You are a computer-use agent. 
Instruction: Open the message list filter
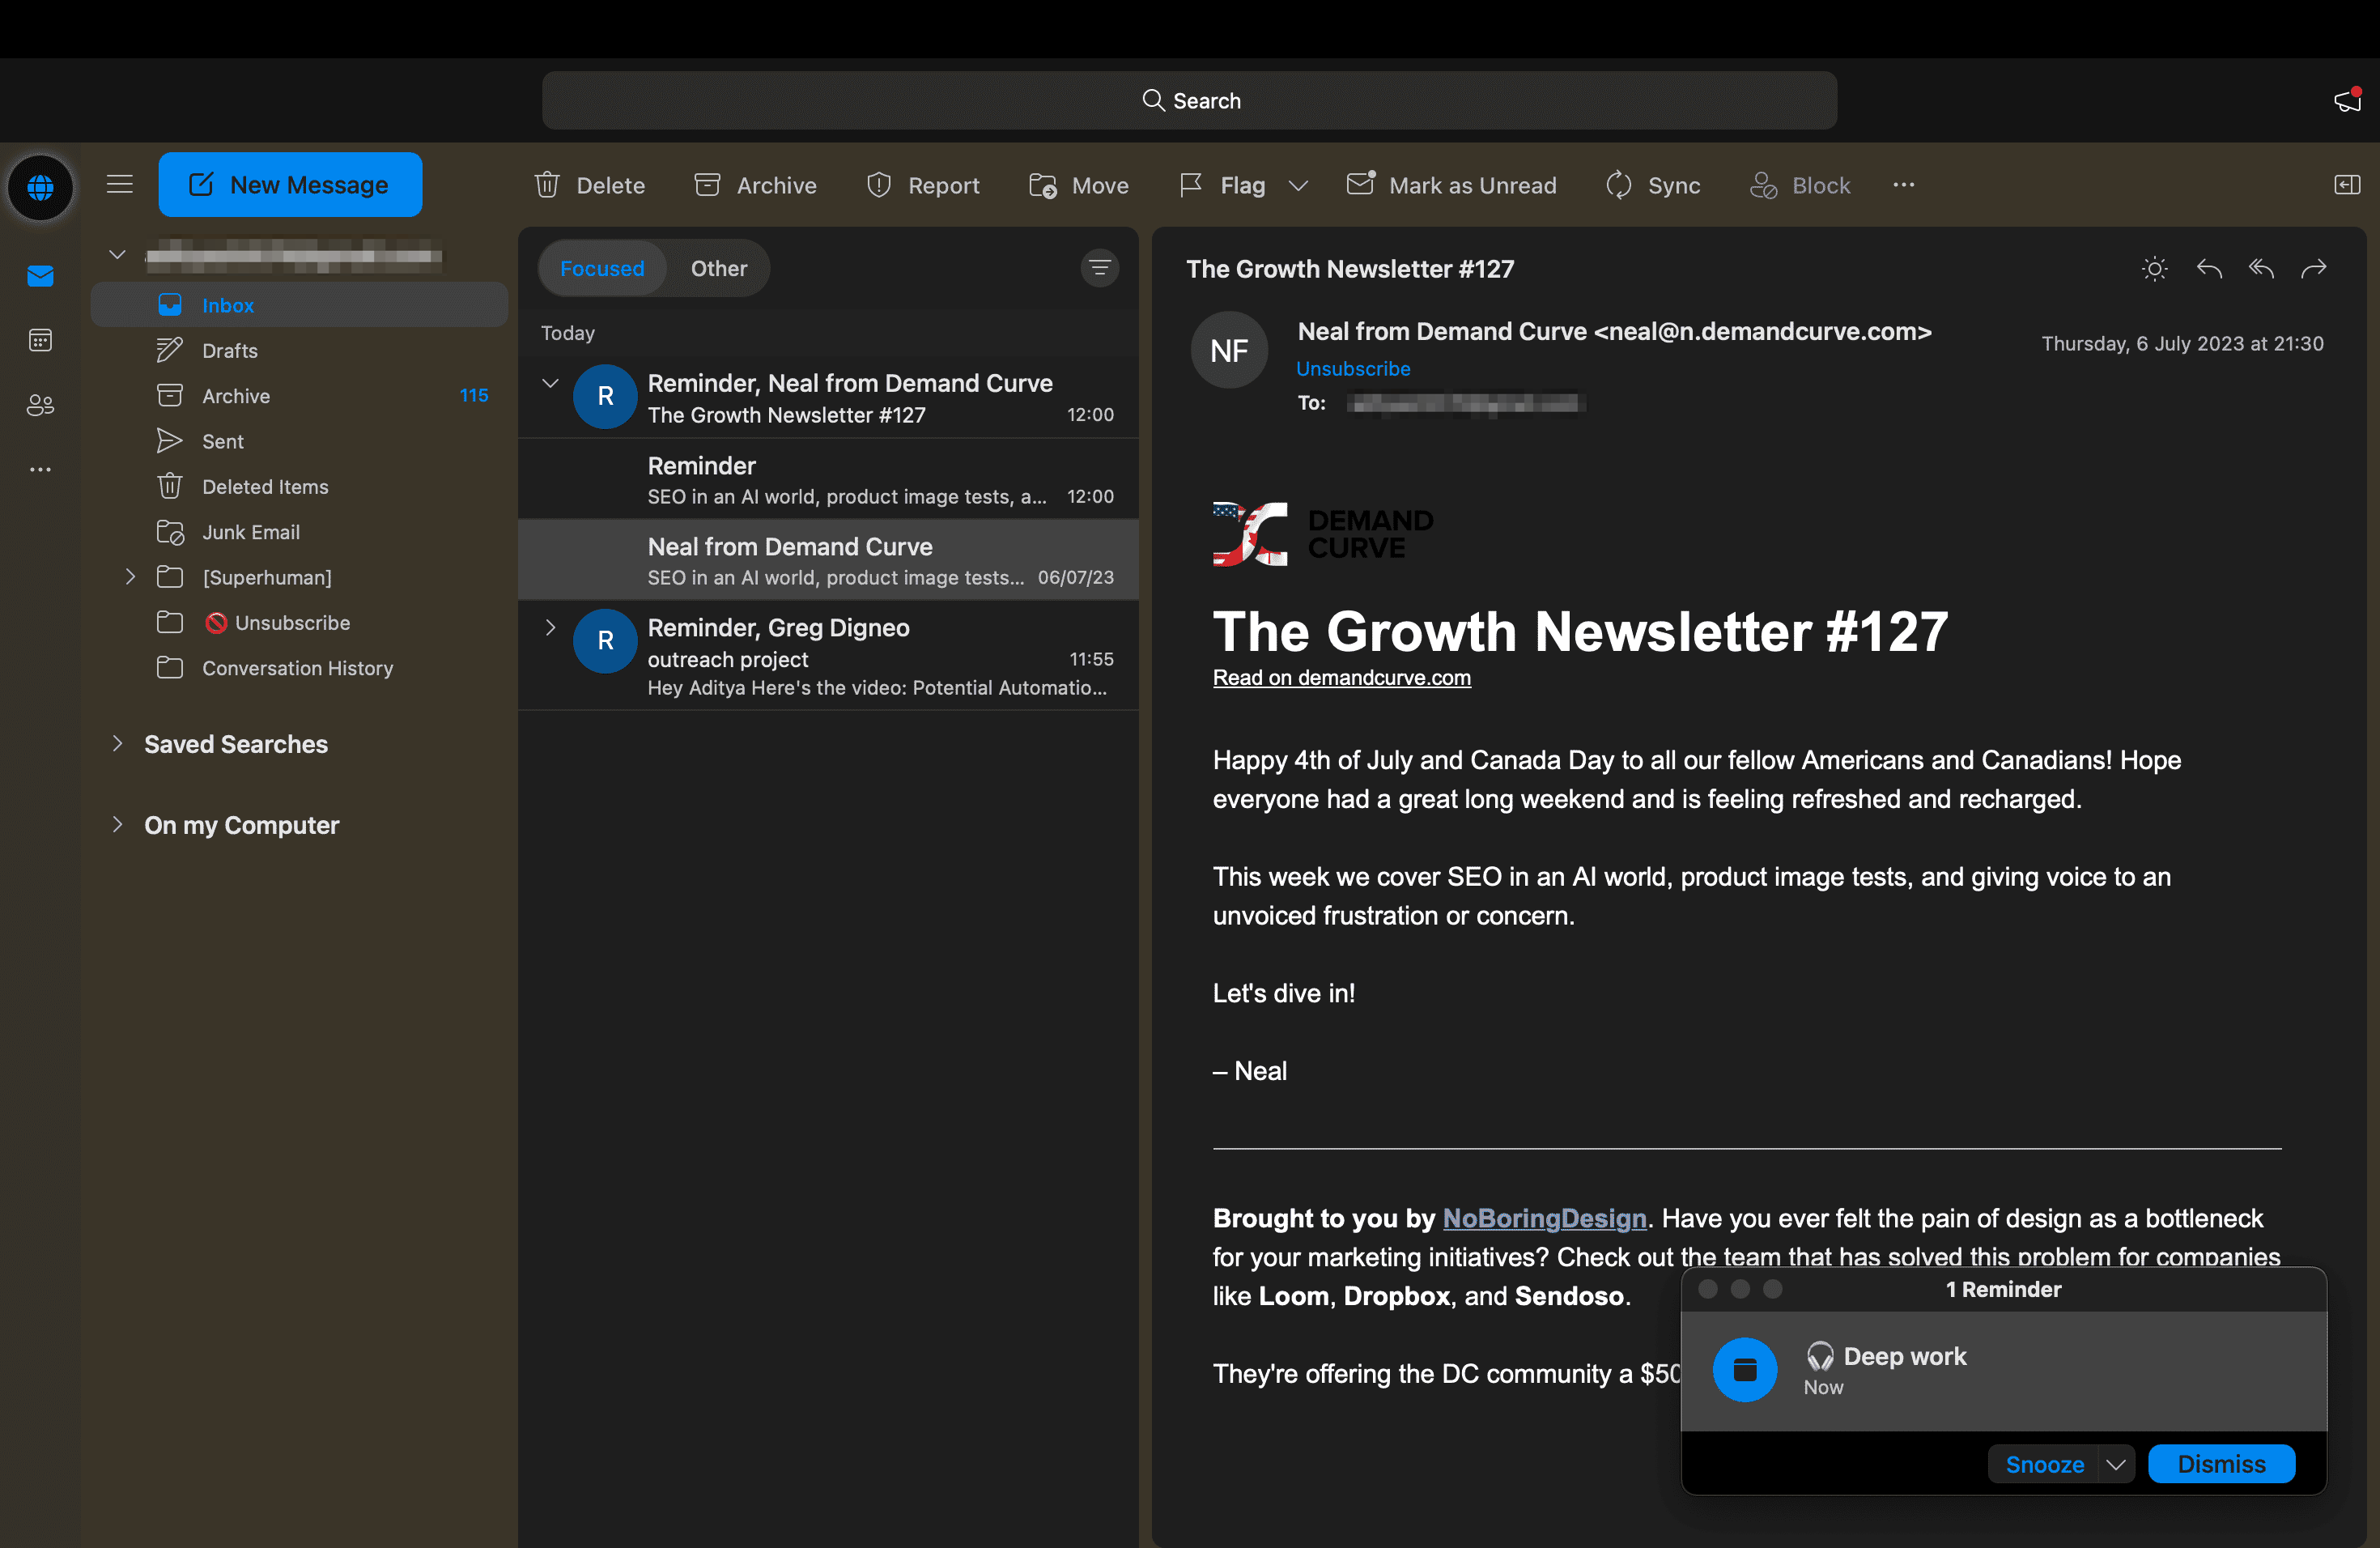1099,268
